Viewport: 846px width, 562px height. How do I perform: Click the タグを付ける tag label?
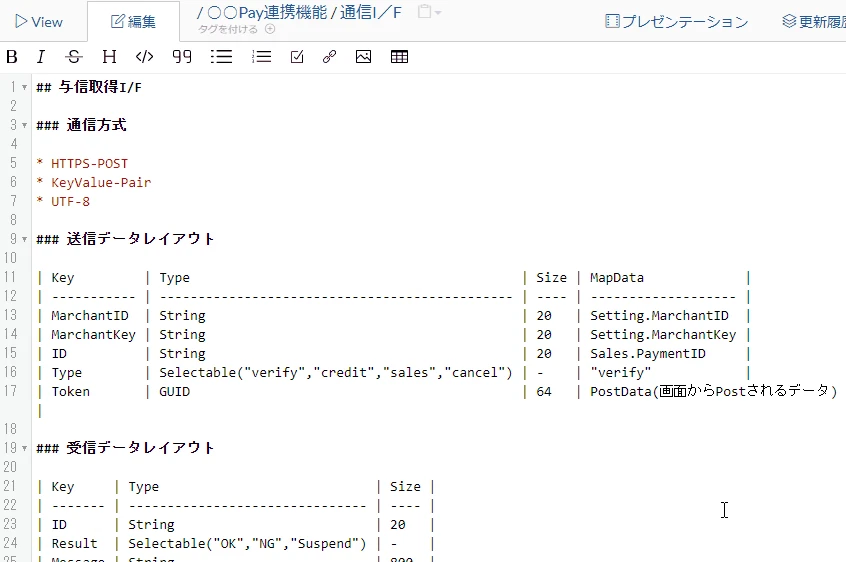coord(228,29)
